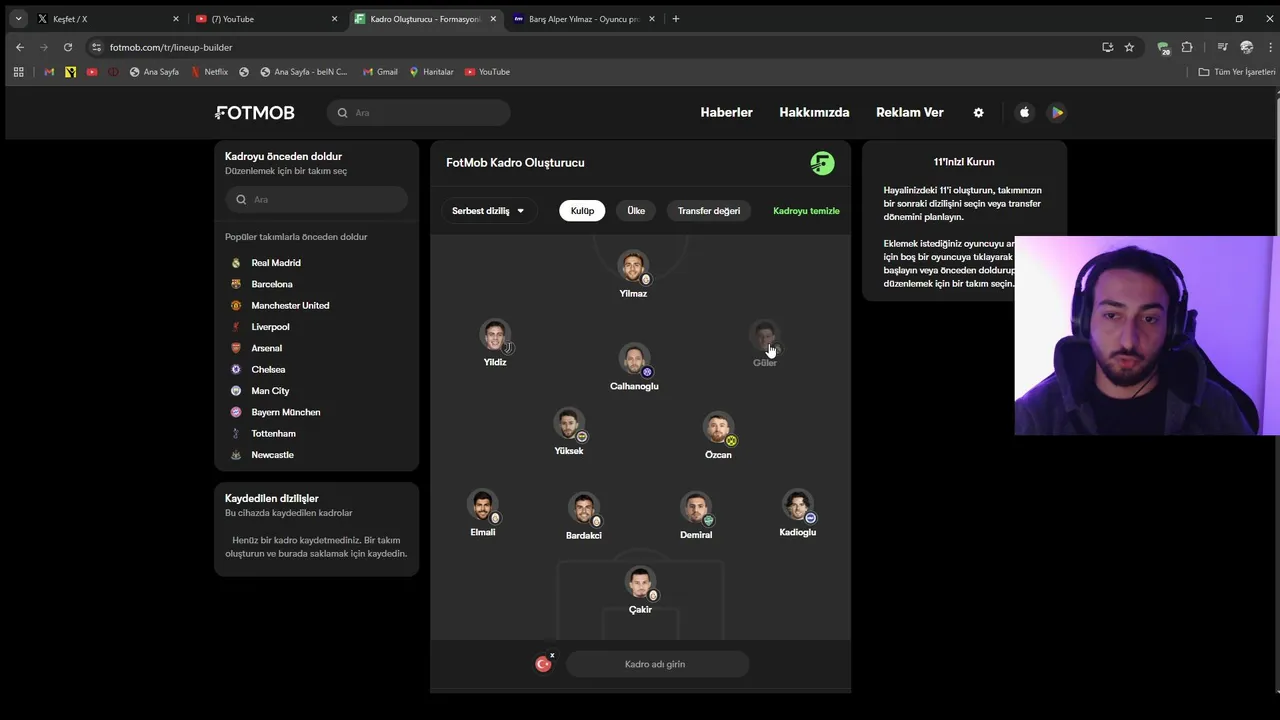1280x720 pixels.
Task: Toggle the Kulüp display option
Action: [582, 211]
